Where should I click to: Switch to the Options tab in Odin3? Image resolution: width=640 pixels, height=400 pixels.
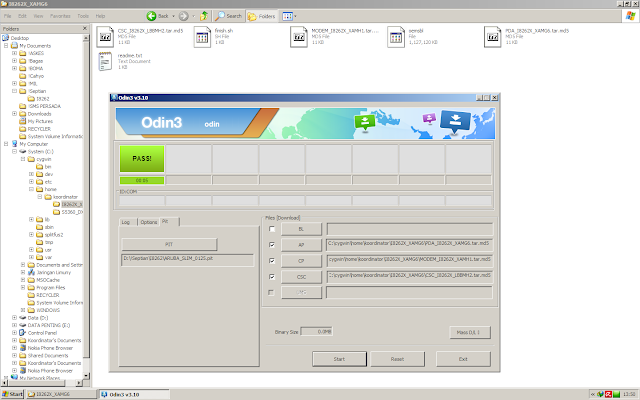149,222
